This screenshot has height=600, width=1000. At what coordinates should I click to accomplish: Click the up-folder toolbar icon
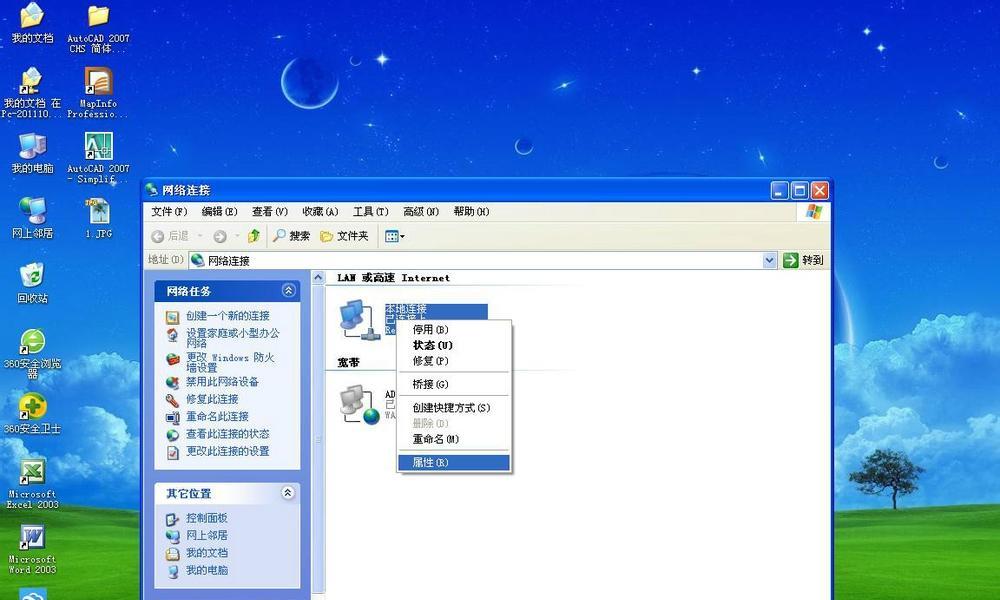pyautogui.click(x=254, y=237)
